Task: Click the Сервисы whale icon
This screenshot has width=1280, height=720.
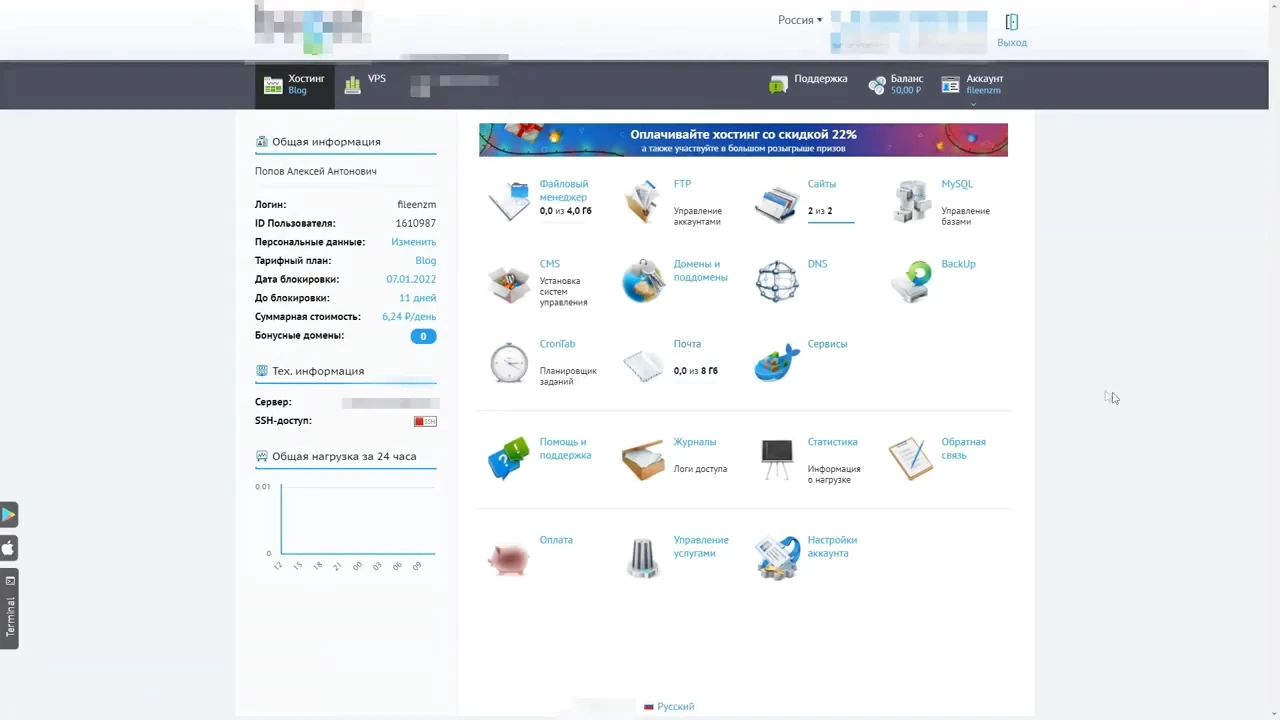Action: click(777, 362)
